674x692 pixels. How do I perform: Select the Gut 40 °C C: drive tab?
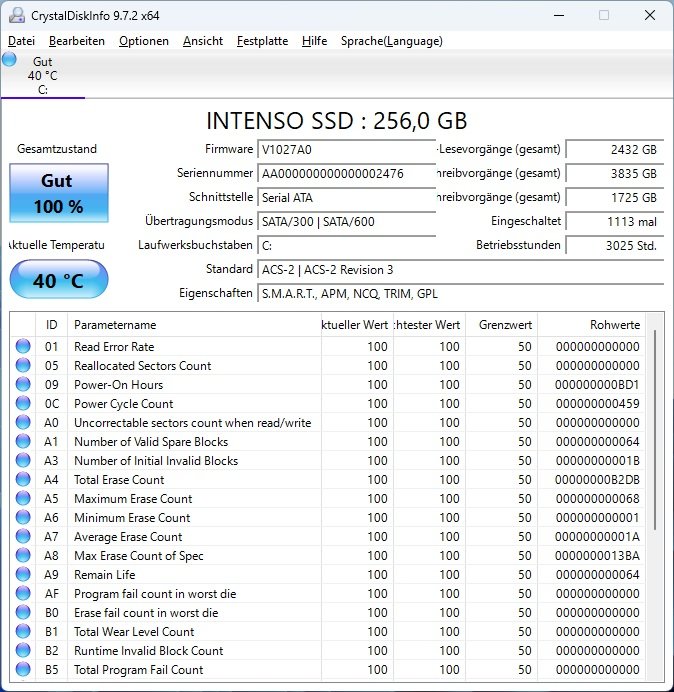point(42,75)
